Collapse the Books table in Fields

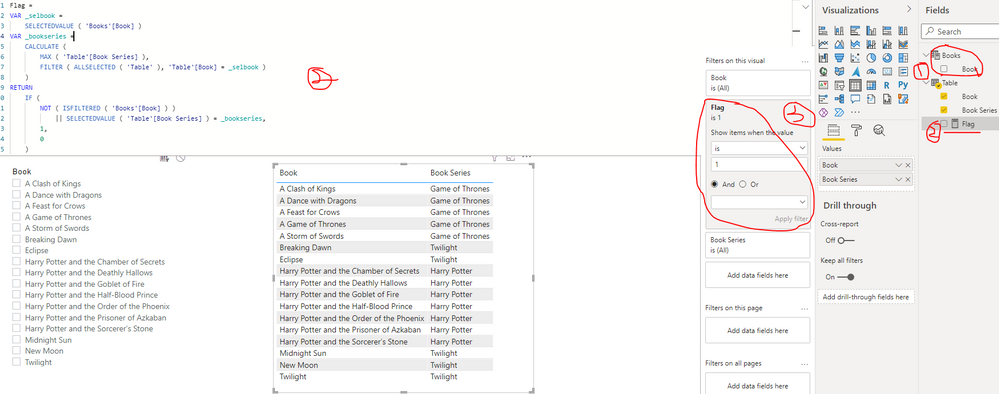point(926,55)
